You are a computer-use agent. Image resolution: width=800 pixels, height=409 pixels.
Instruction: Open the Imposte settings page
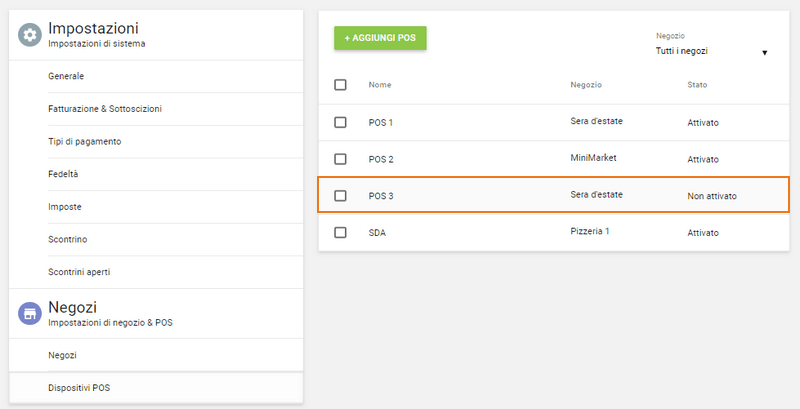[65, 206]
